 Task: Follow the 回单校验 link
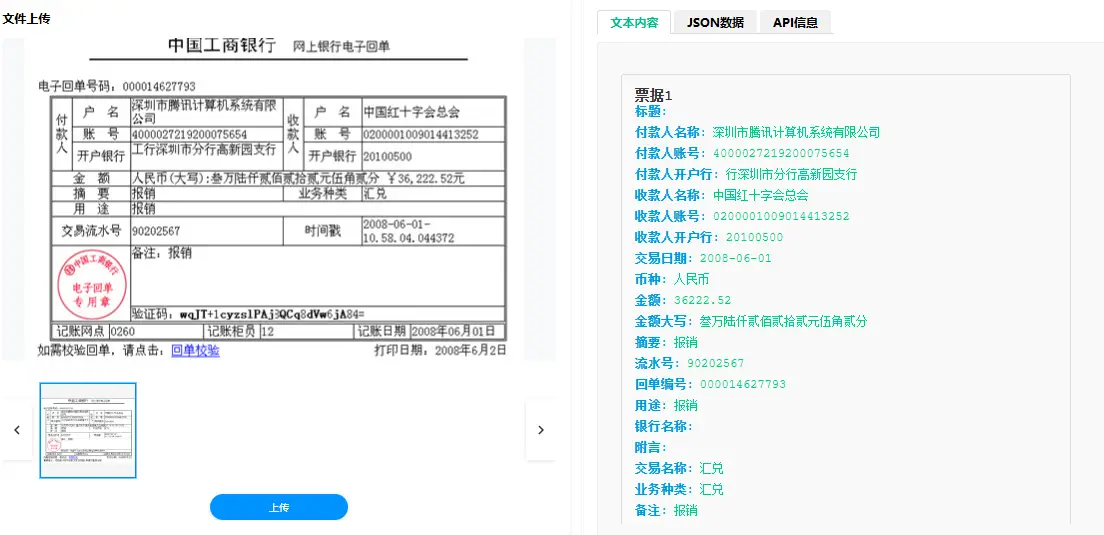[x=196, y=351]
